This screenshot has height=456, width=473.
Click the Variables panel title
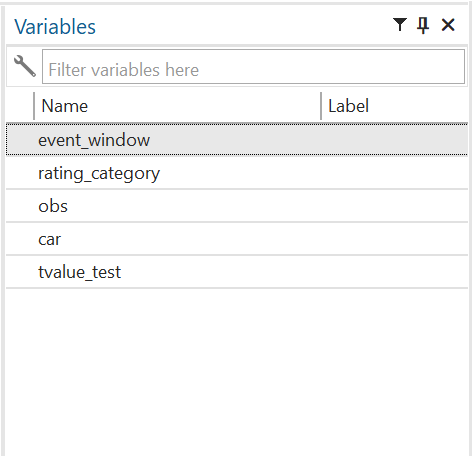click(x=55, y=27)
